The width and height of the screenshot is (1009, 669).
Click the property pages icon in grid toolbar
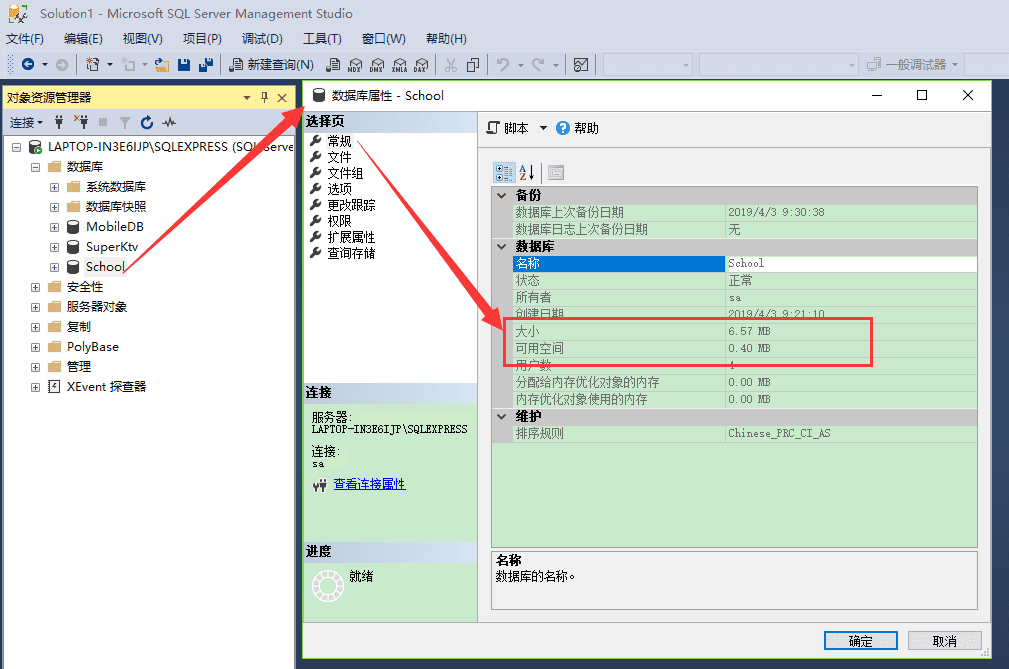(x=556, y=172)
